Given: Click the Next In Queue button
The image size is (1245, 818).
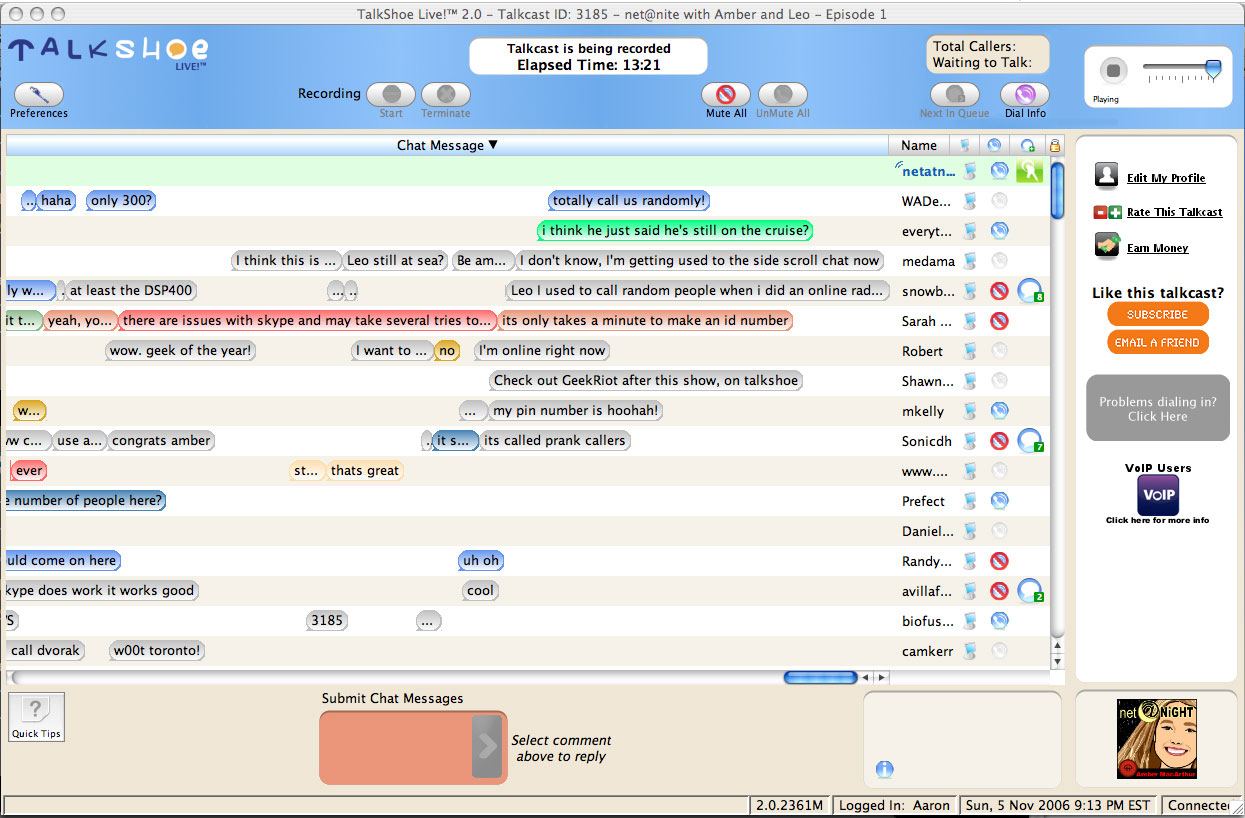Looking at the screenshot, I should click(x=955, y=94).
